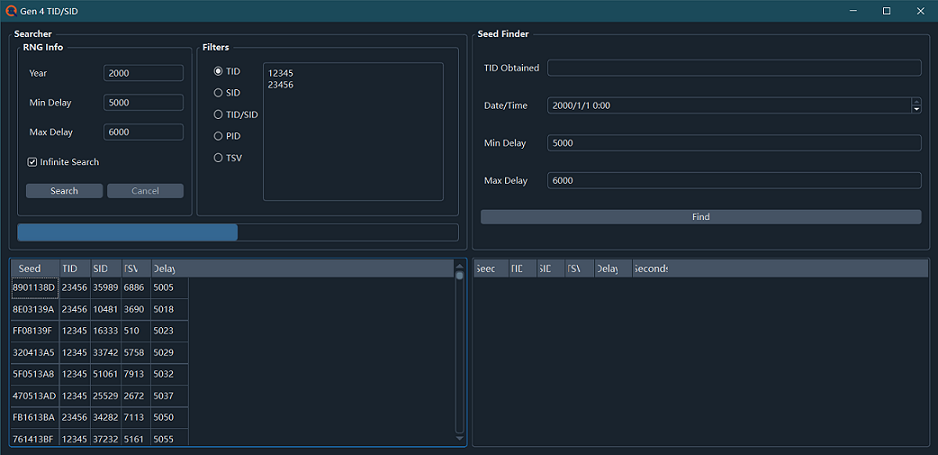
Task: Toggle the Infinite Search checkbox
Action: (x=33, y=162)
